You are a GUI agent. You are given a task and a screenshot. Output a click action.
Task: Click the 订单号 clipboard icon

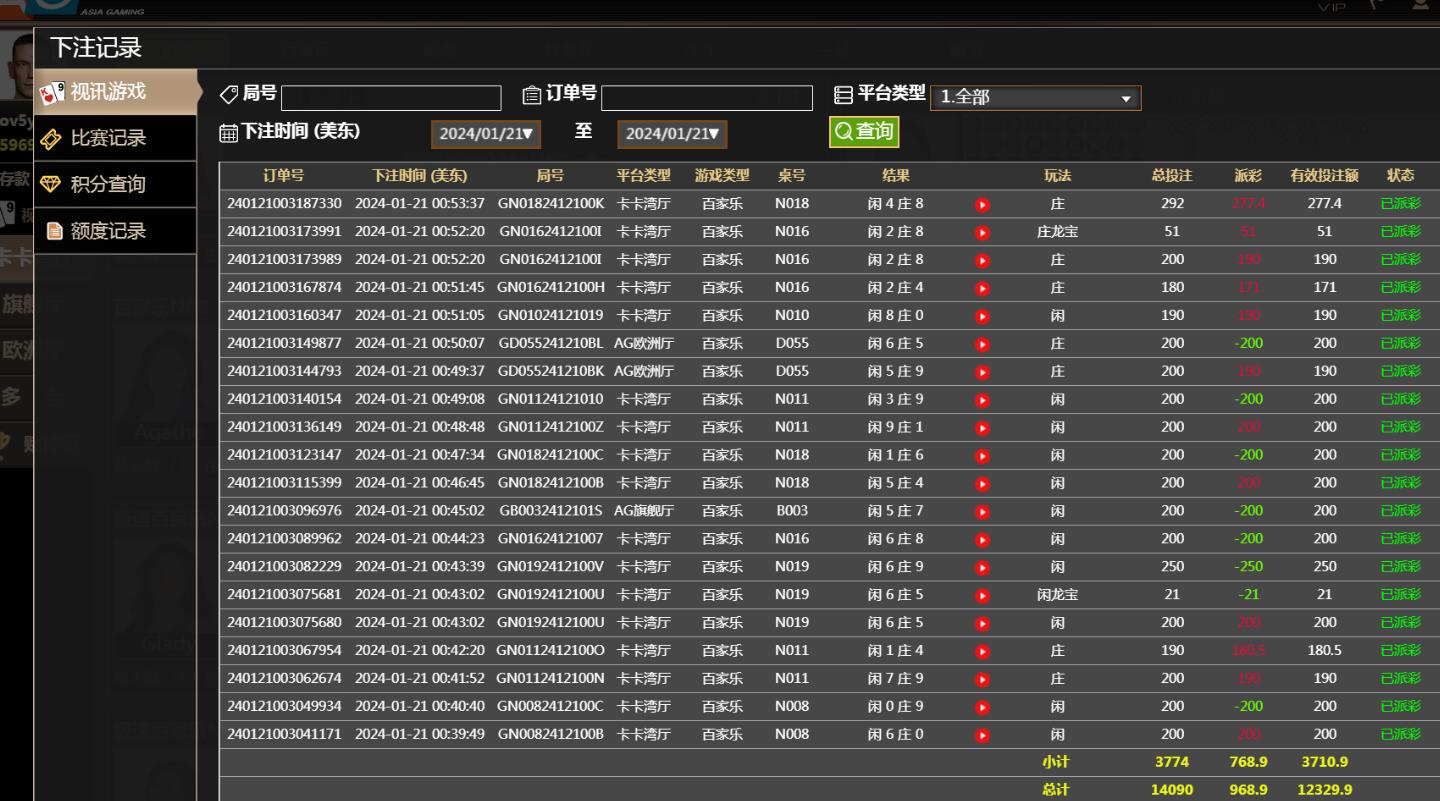click(532, 95)
